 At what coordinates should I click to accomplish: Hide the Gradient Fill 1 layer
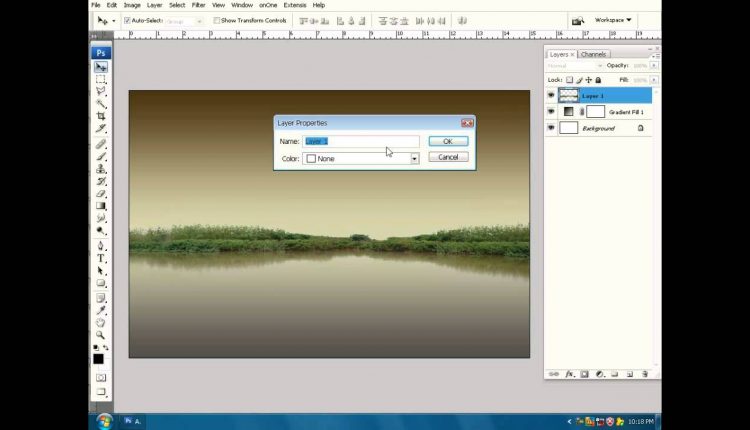click(x=551, y=111)
